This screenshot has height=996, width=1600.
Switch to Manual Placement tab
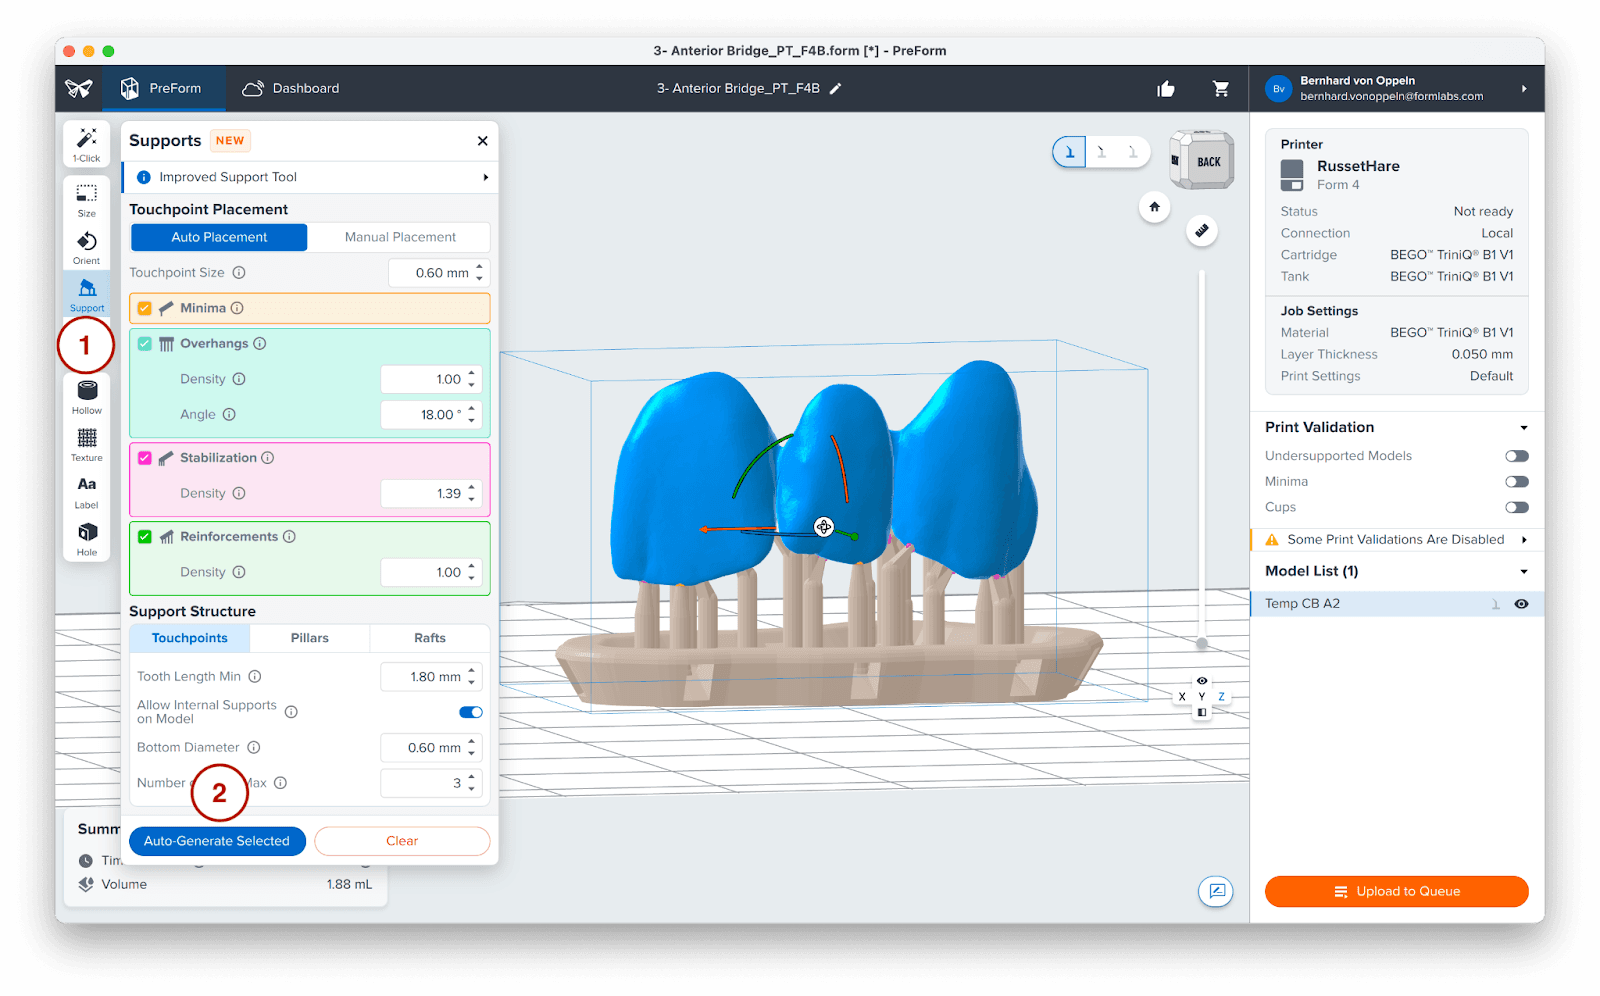point(400,237)
